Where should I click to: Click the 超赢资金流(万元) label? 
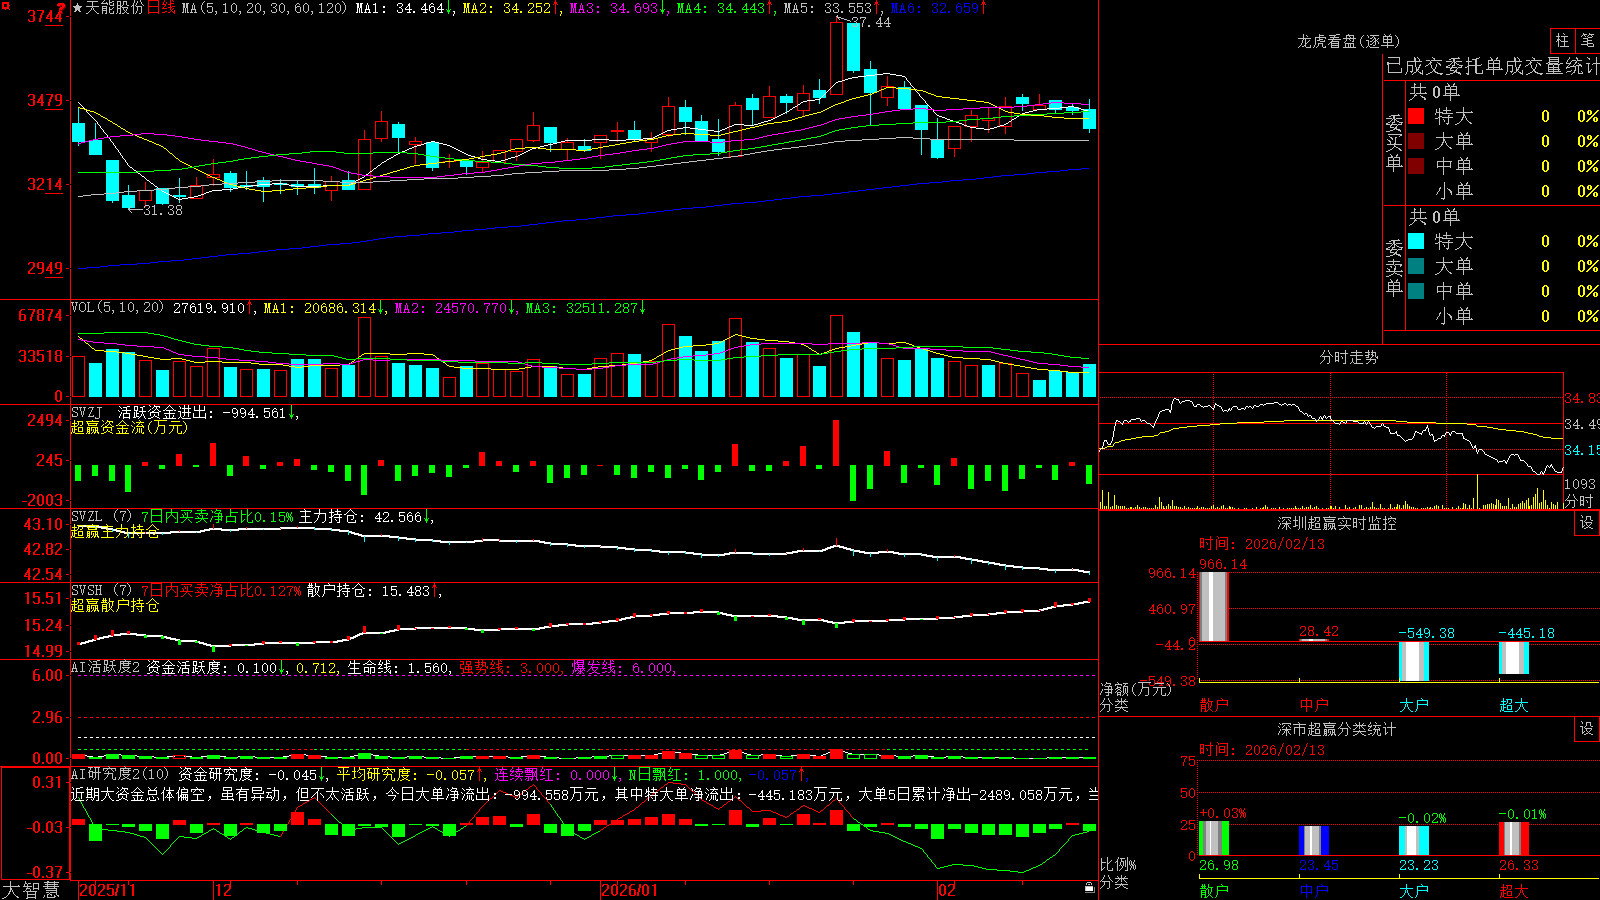click(x=129, y=427)
